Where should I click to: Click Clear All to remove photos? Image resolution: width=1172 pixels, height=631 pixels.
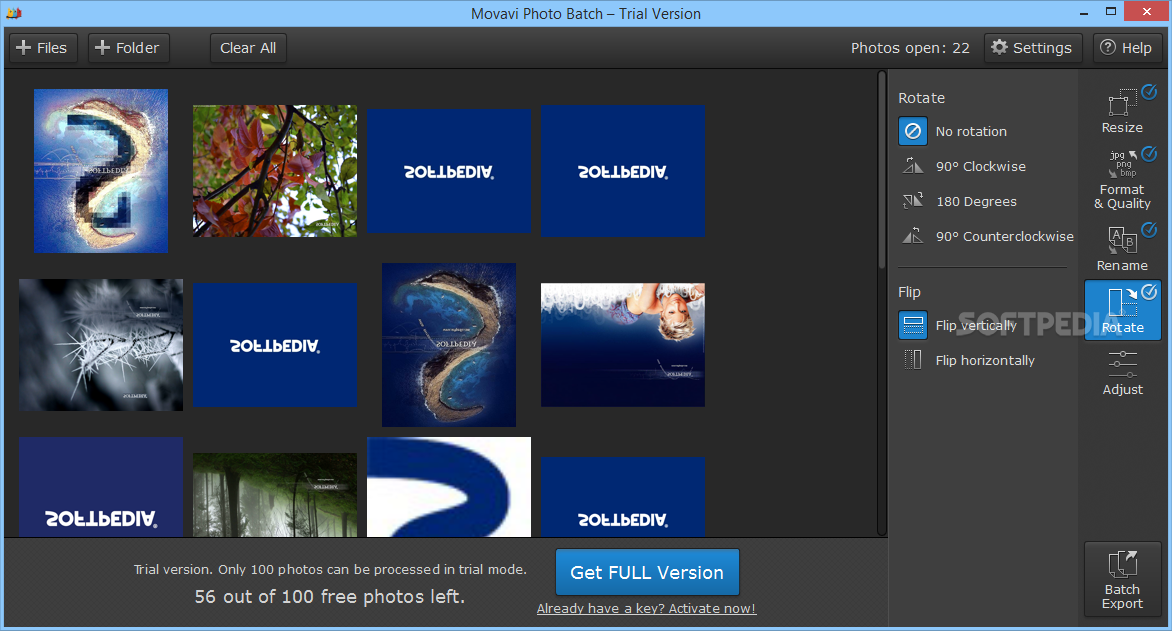click(x=248, y=48)
